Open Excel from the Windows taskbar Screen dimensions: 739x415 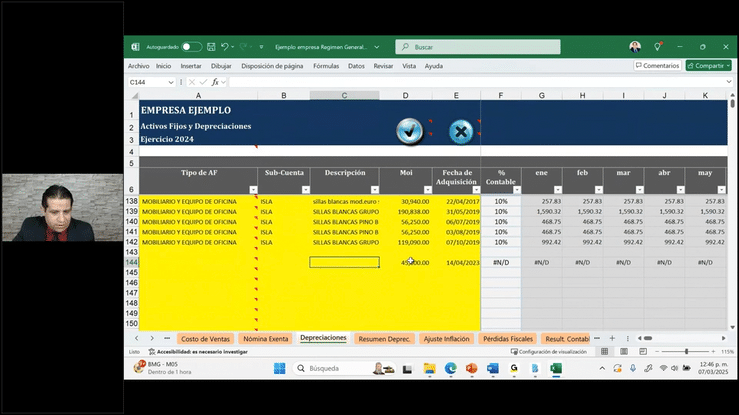point(555,368)
